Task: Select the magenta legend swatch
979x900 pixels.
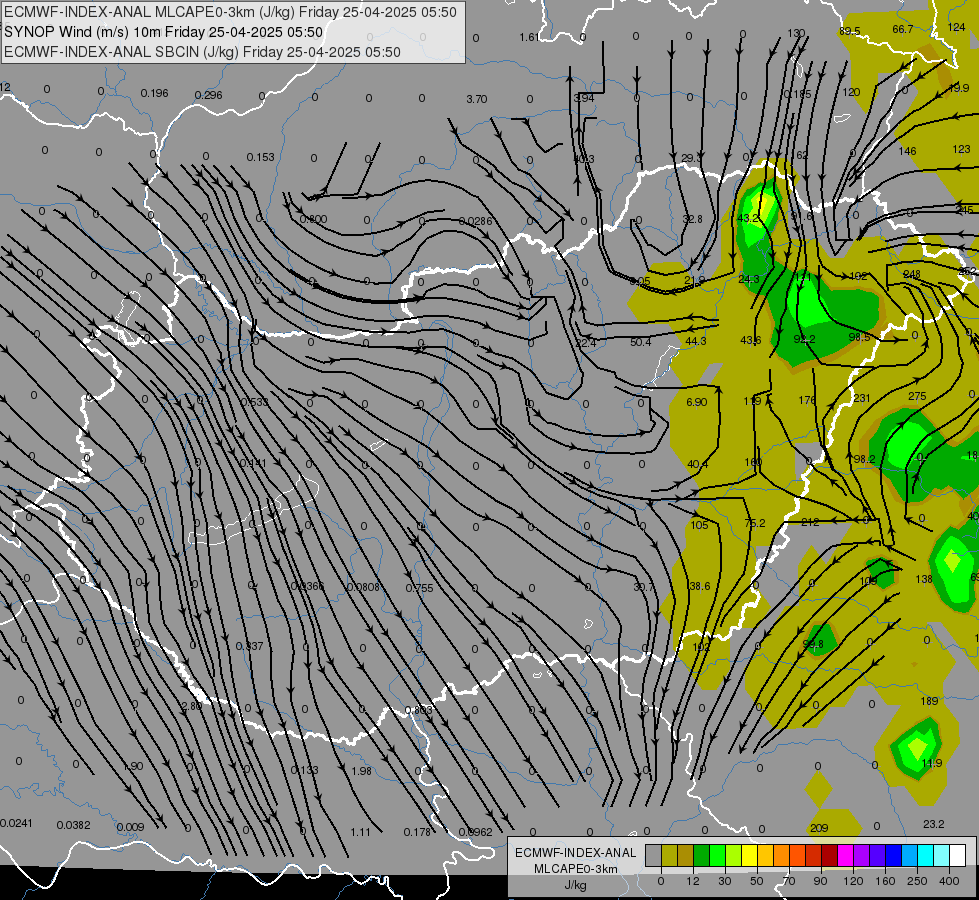Action: pyautogui.click(x=846, y=856)
